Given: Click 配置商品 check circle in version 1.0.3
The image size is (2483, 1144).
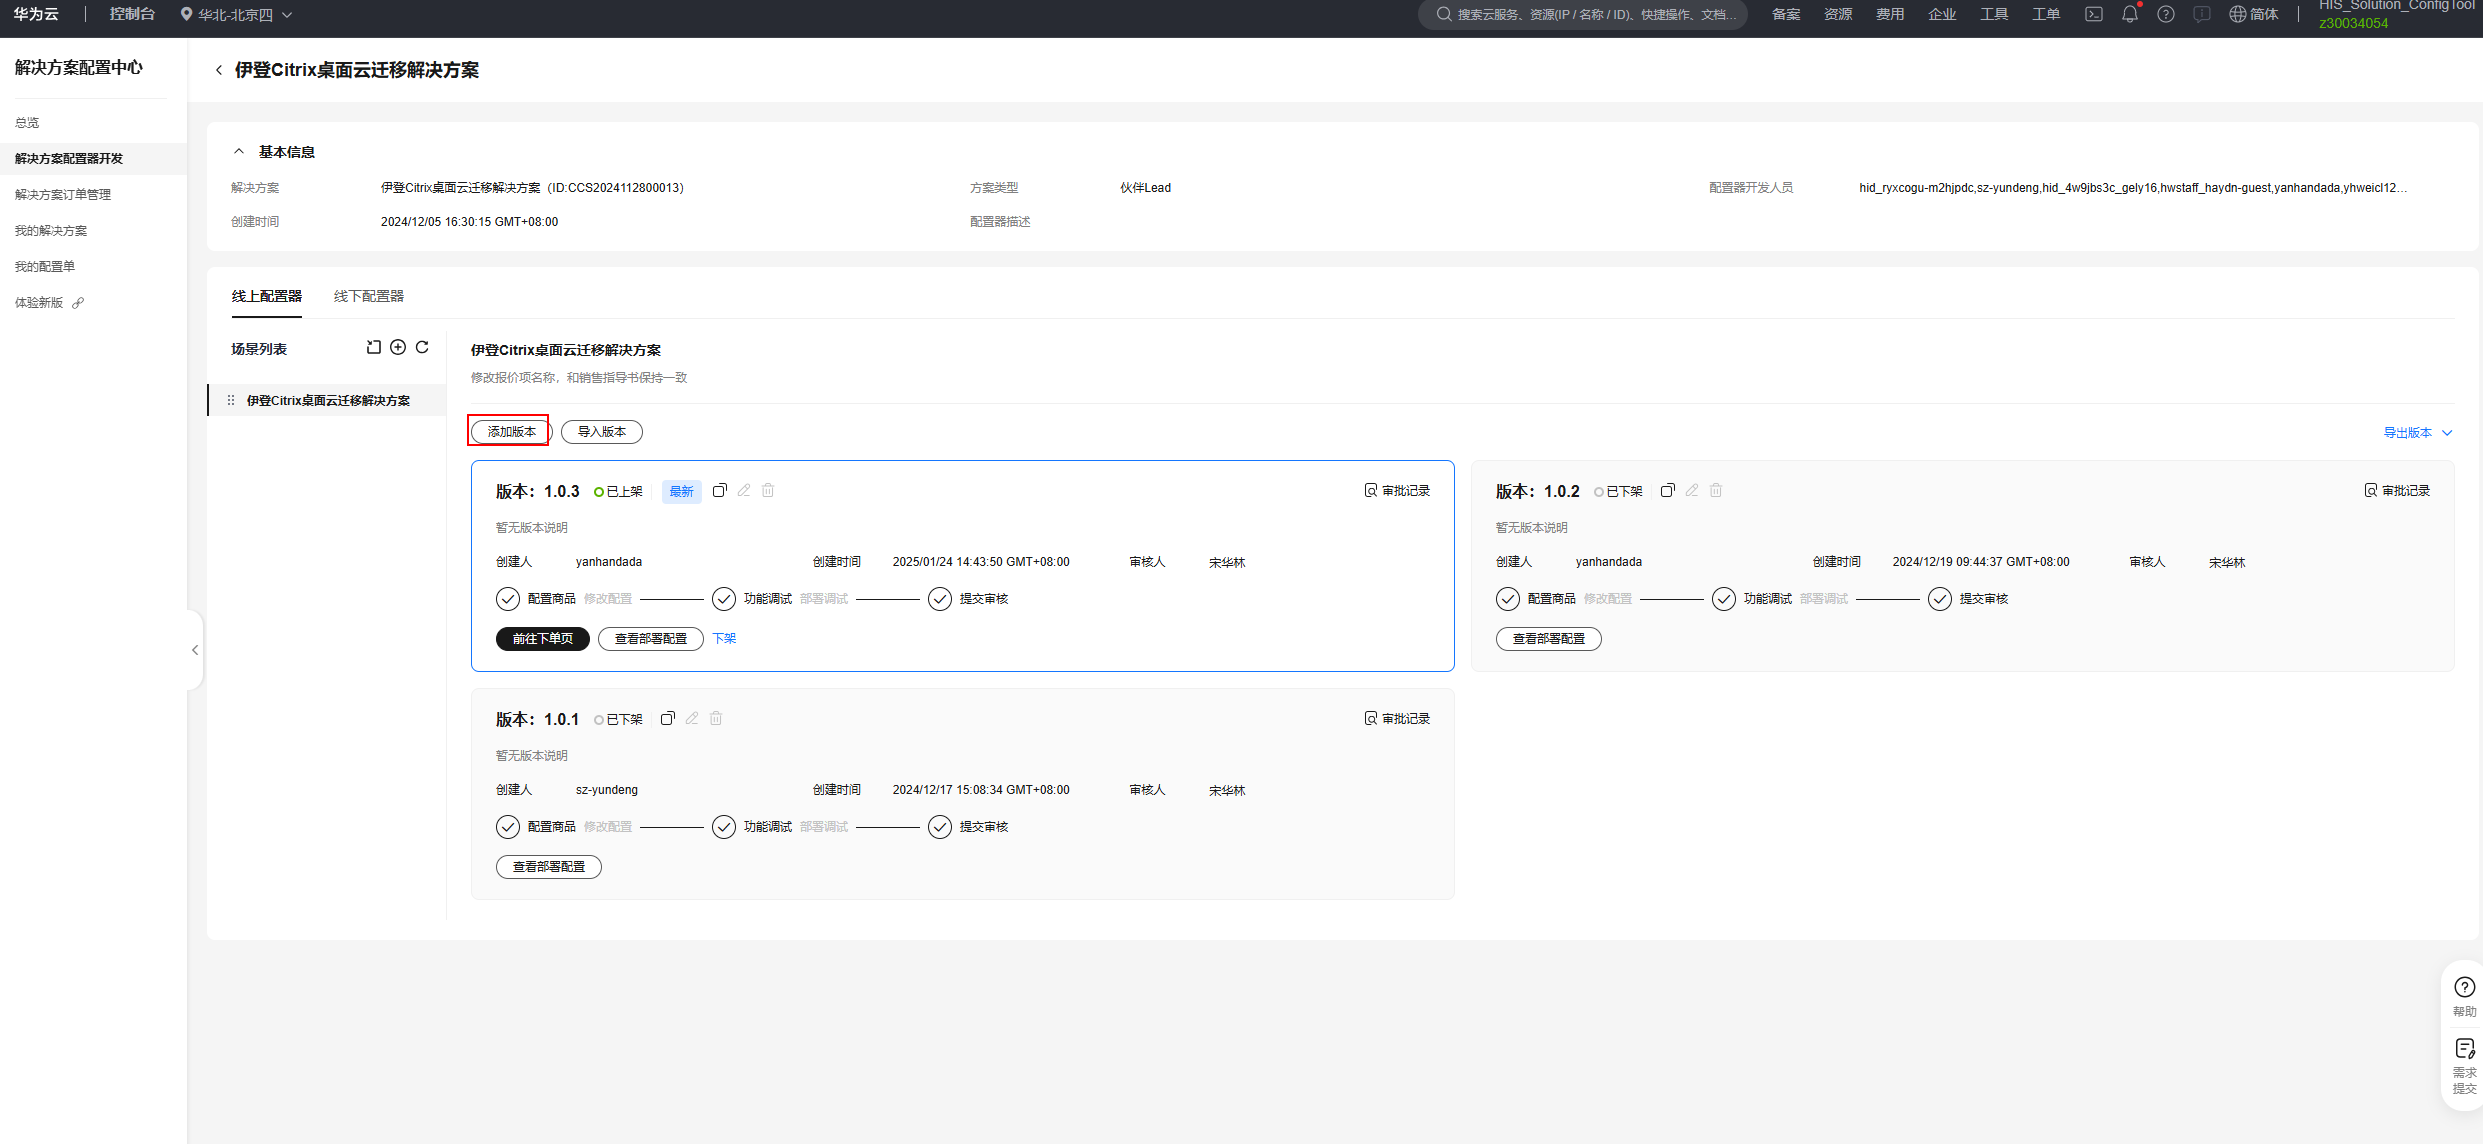Looking at the screenshot, I should pos(508,598).
